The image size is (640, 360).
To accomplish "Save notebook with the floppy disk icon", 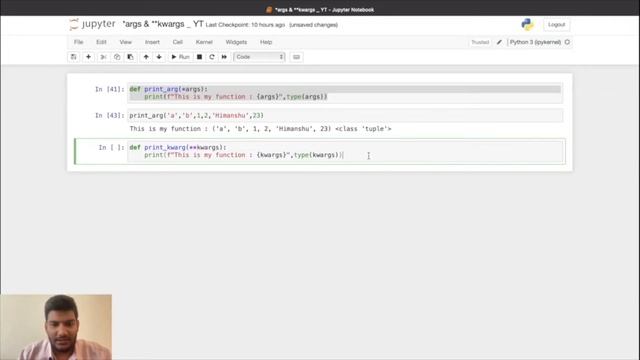I will click(73, 57).
